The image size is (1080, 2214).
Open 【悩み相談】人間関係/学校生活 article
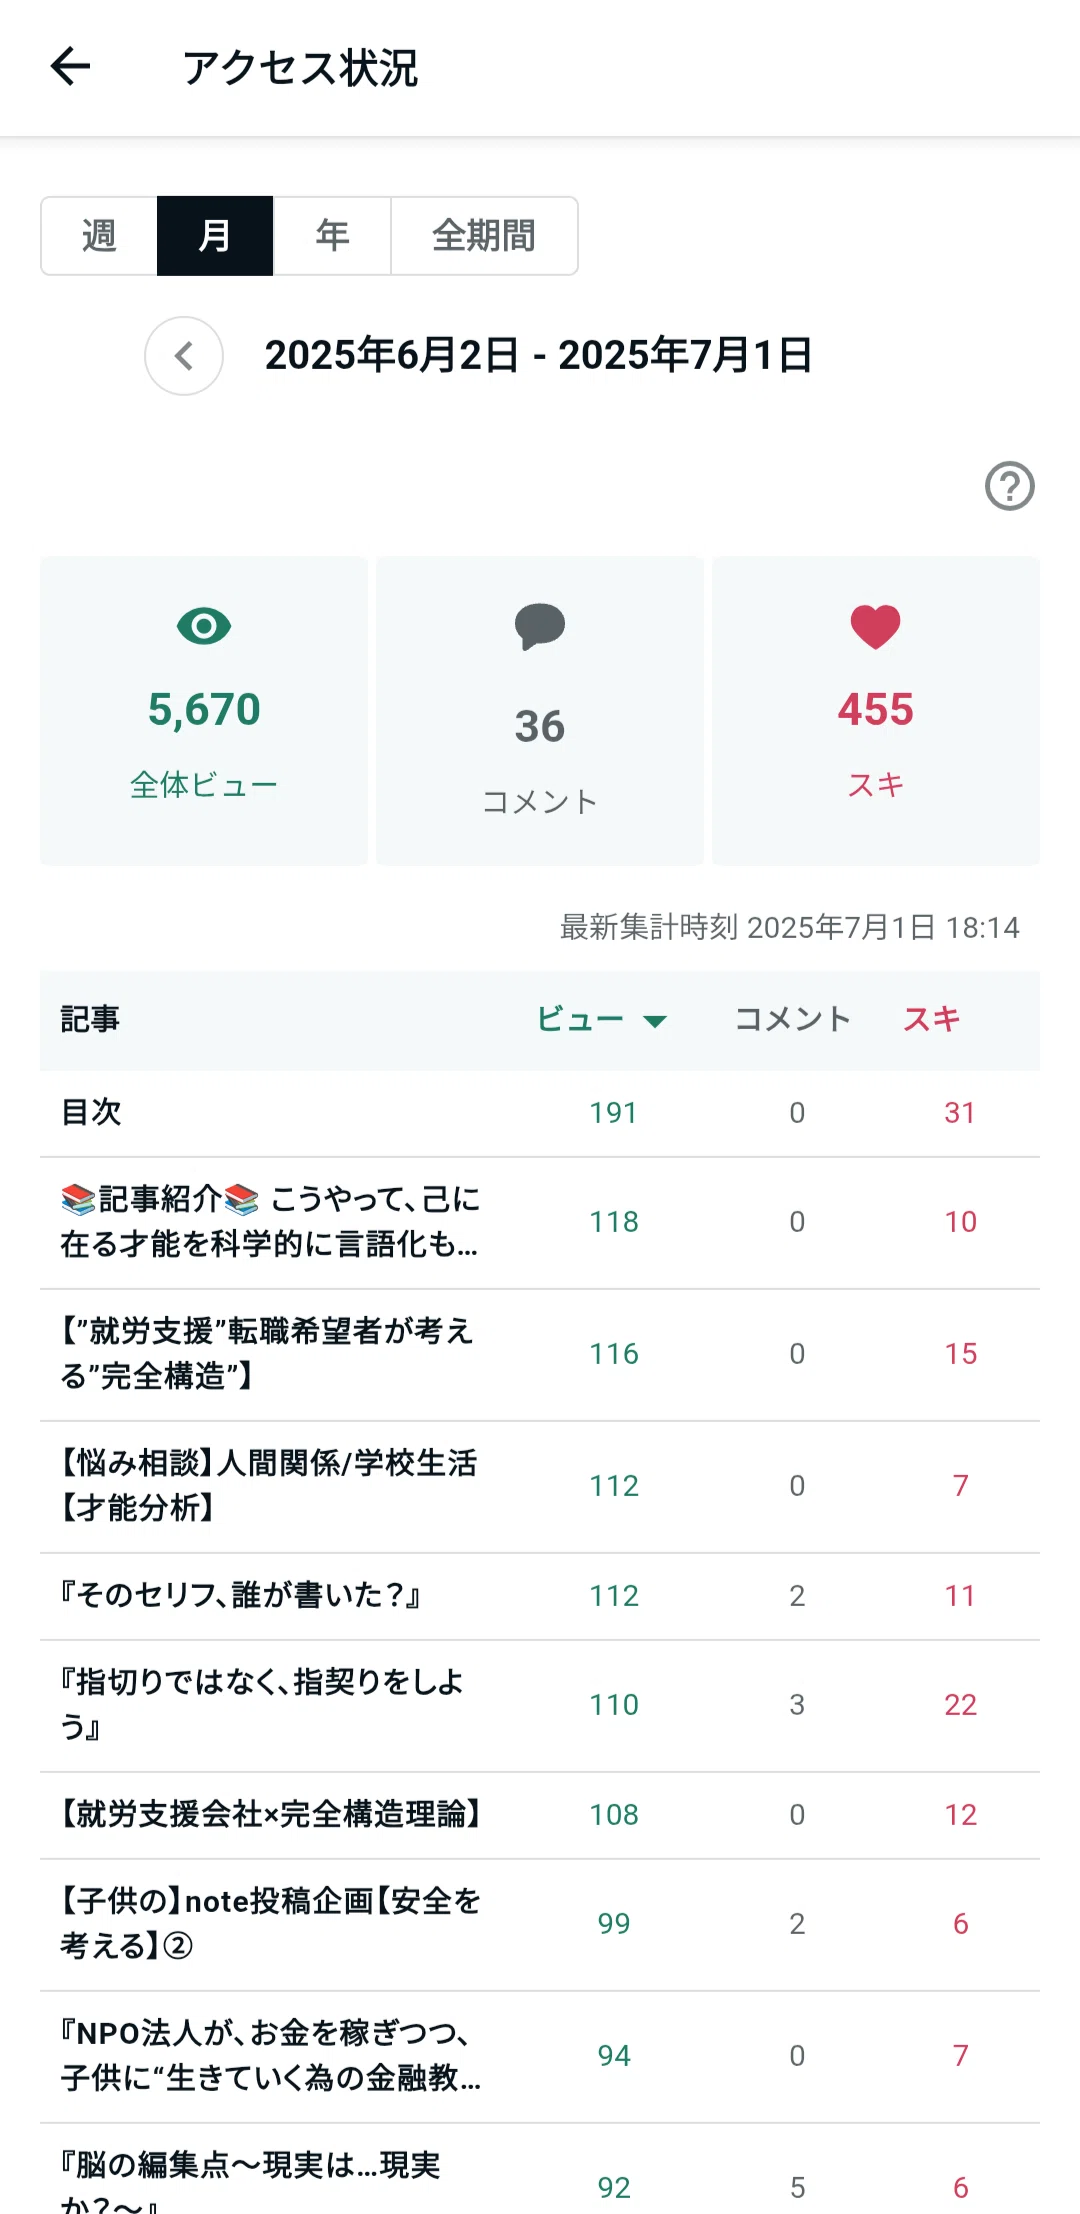click(540, 1486)
